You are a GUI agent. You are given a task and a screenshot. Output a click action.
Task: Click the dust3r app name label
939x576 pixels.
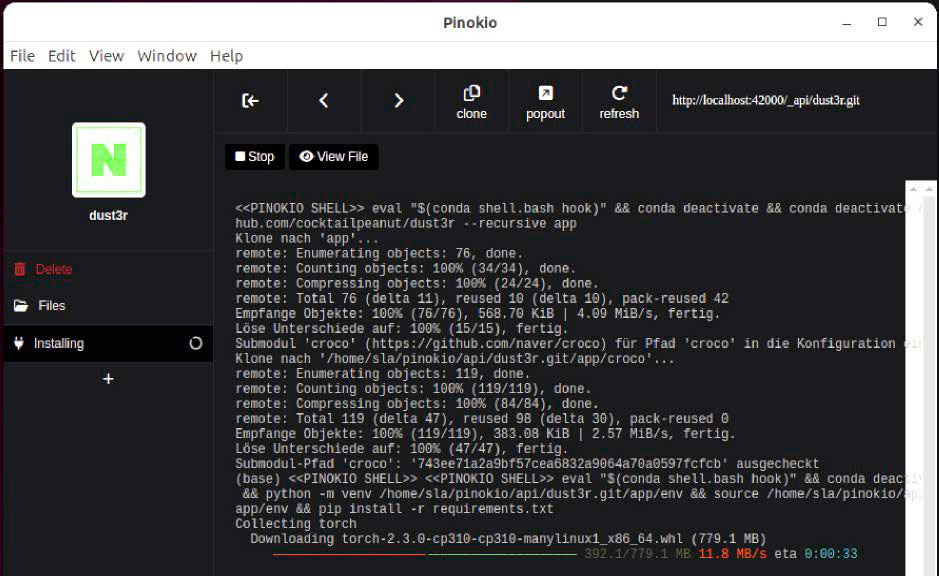108,216
